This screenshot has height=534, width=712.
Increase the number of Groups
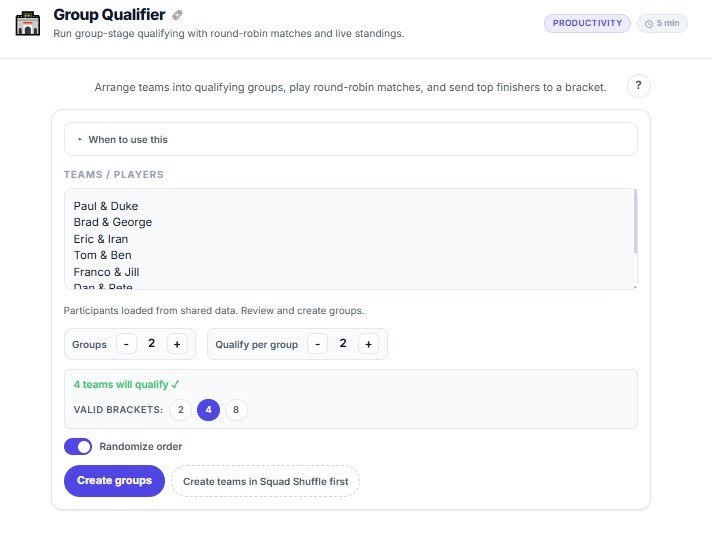click(x=177, y=344)
